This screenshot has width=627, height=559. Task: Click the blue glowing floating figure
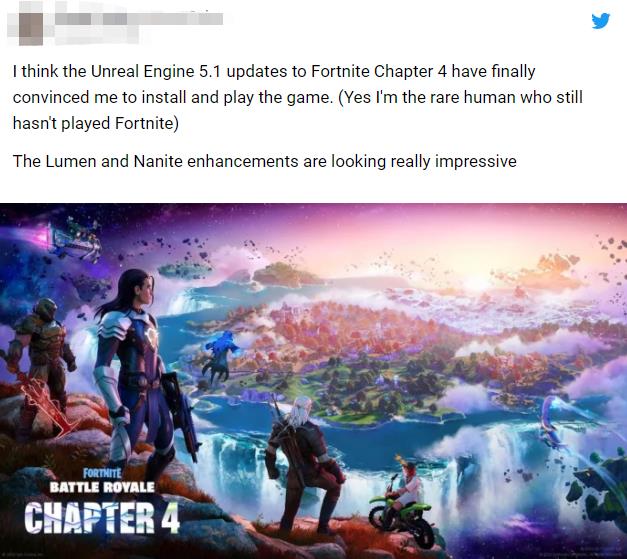[220, 356]
